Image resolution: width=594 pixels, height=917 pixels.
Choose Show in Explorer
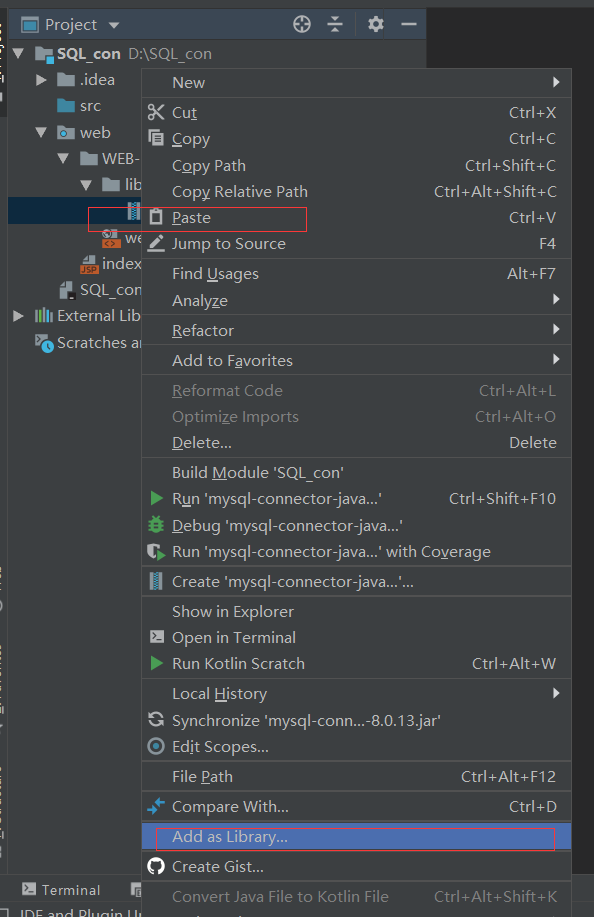point(357,611)
